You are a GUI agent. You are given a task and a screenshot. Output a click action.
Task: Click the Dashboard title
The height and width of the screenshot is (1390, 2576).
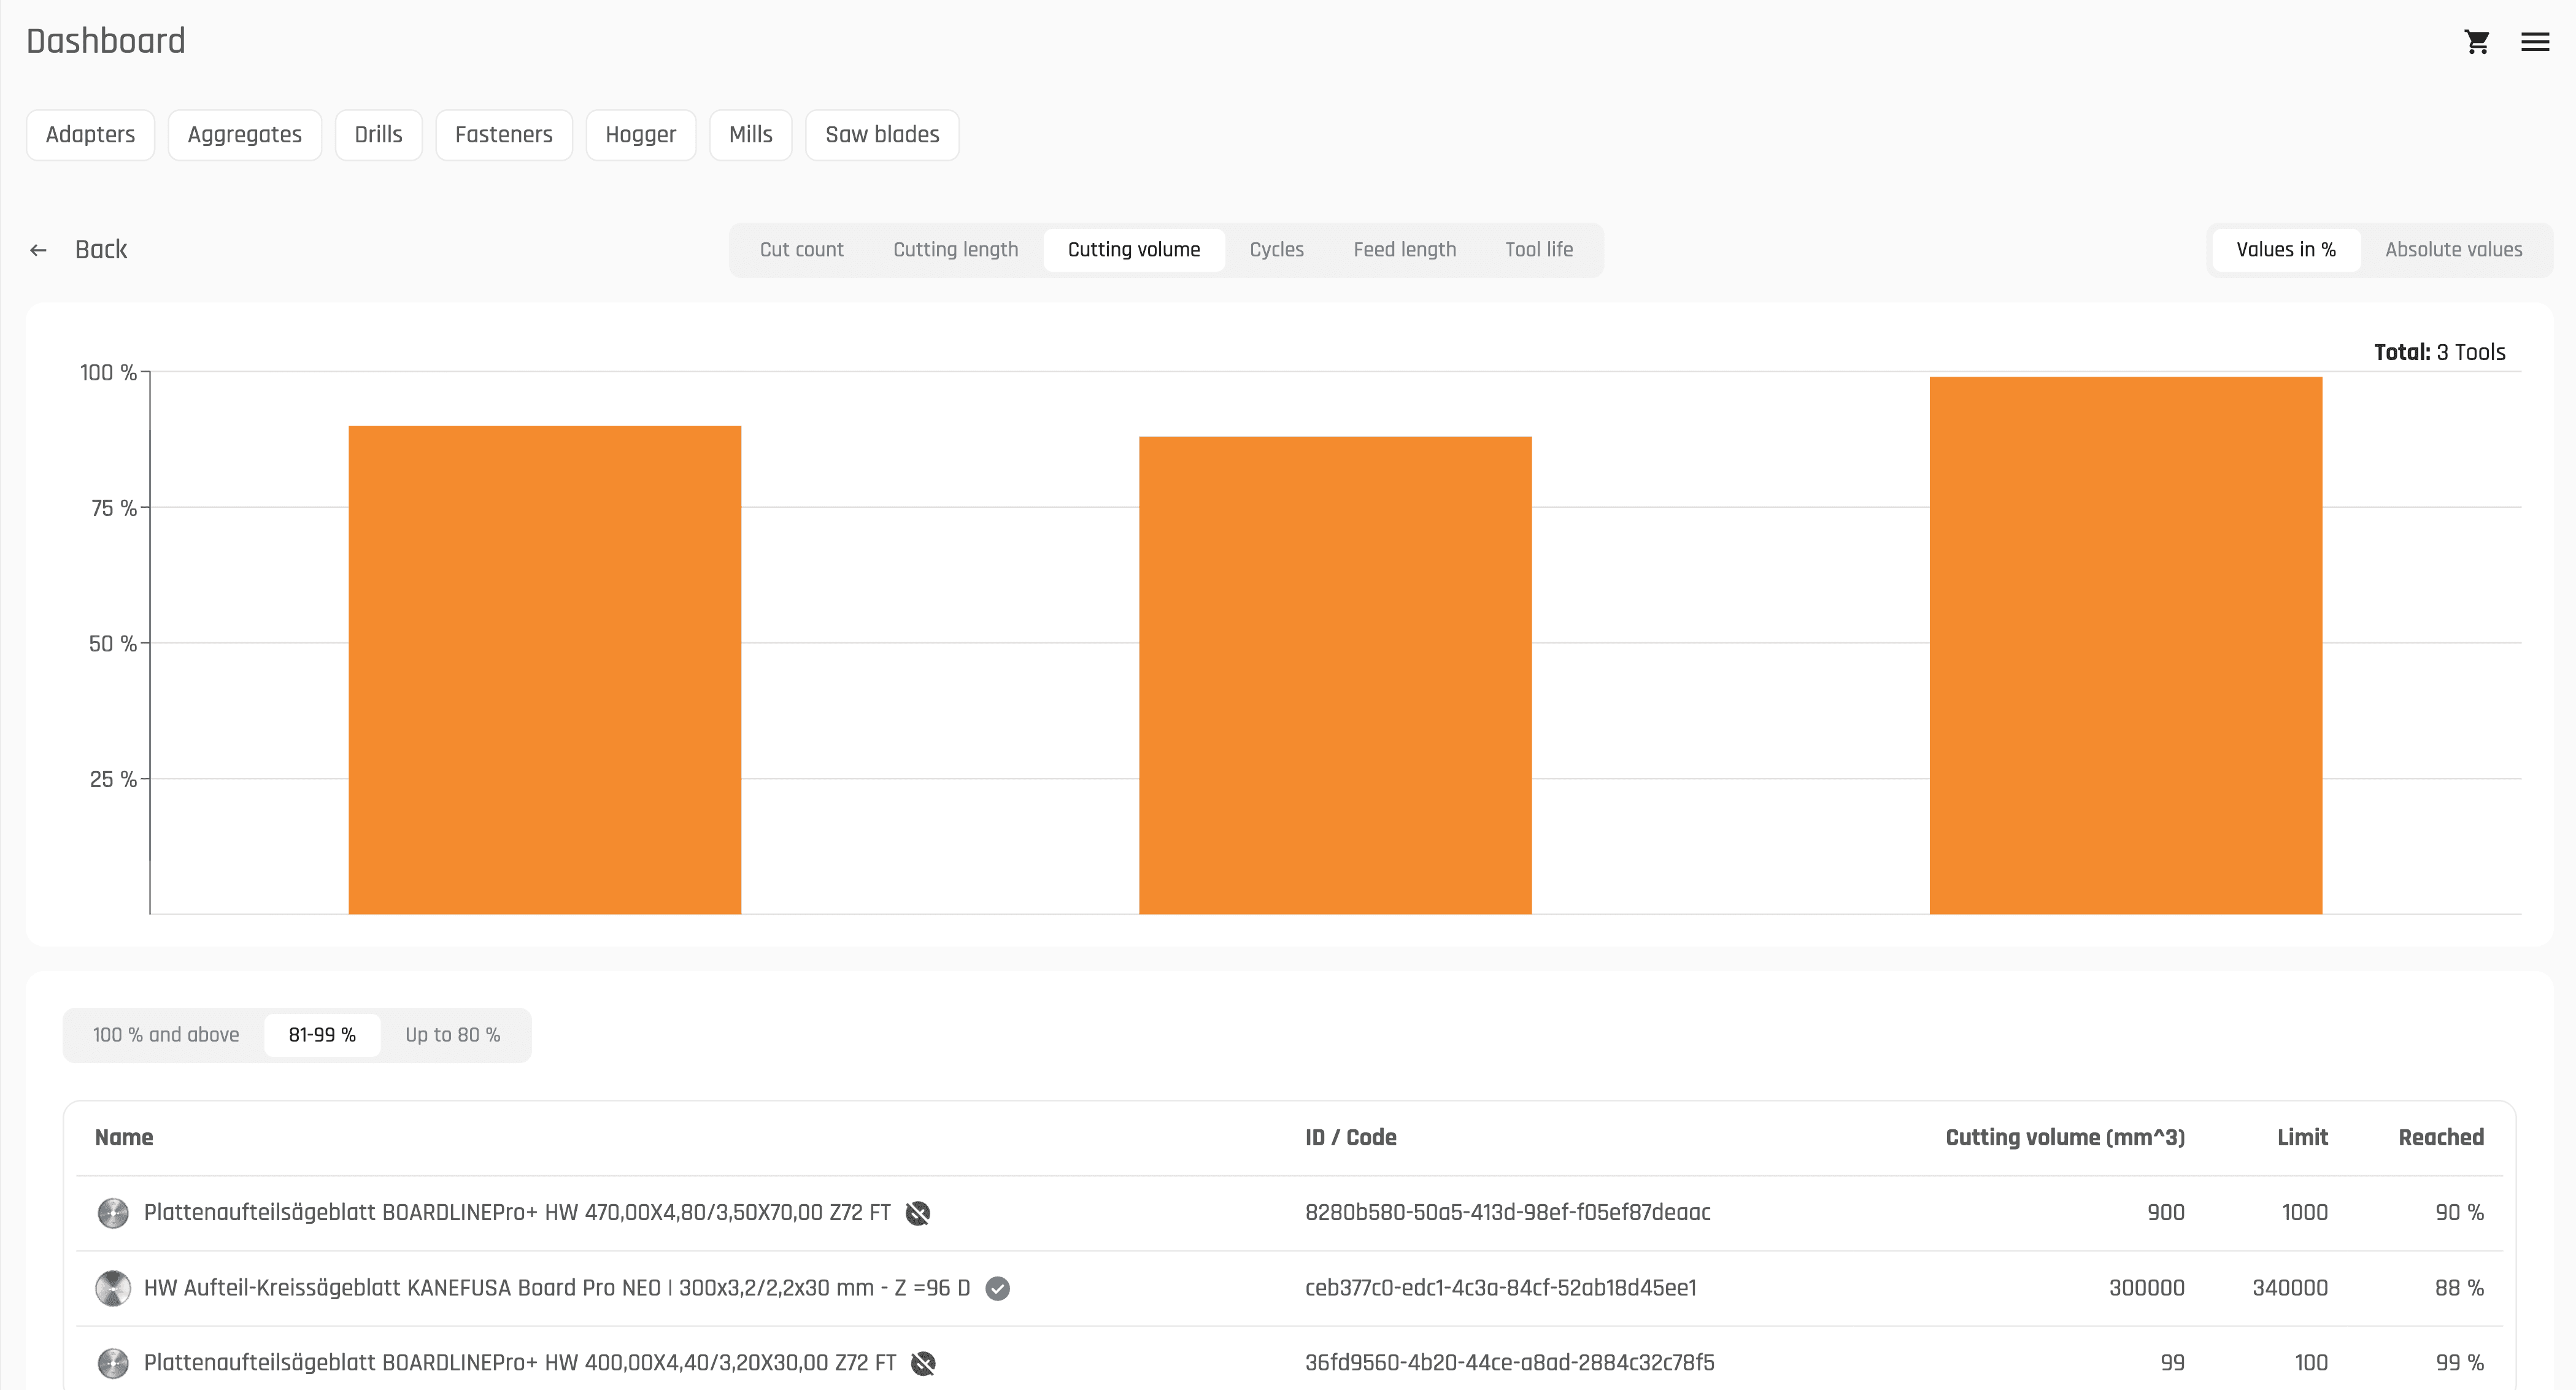106,41
